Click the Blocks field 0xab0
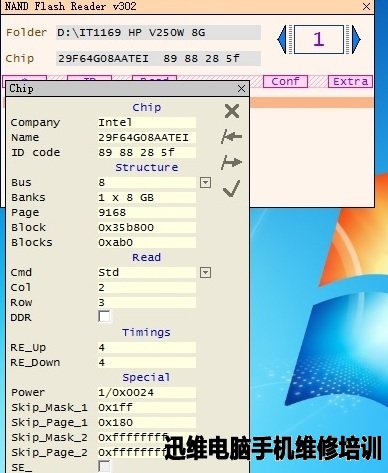 click(147, 242)
